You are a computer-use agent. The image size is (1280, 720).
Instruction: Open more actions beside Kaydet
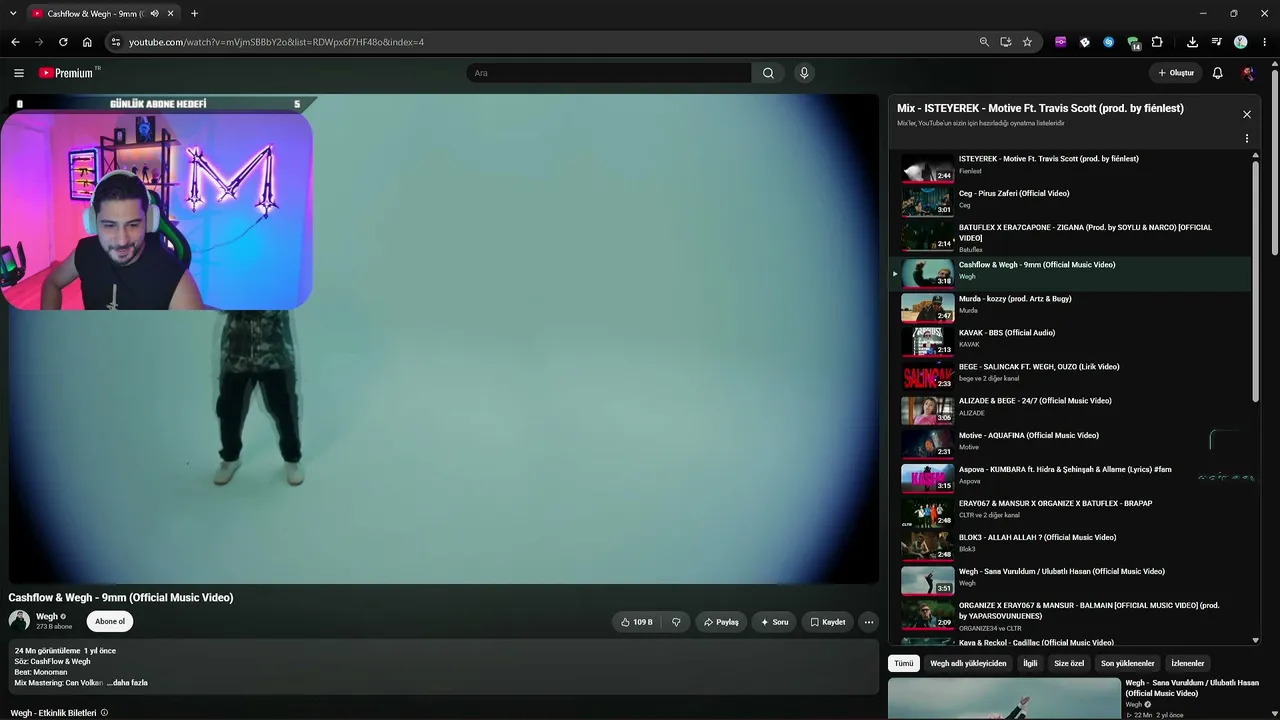[x=869, y=622]
